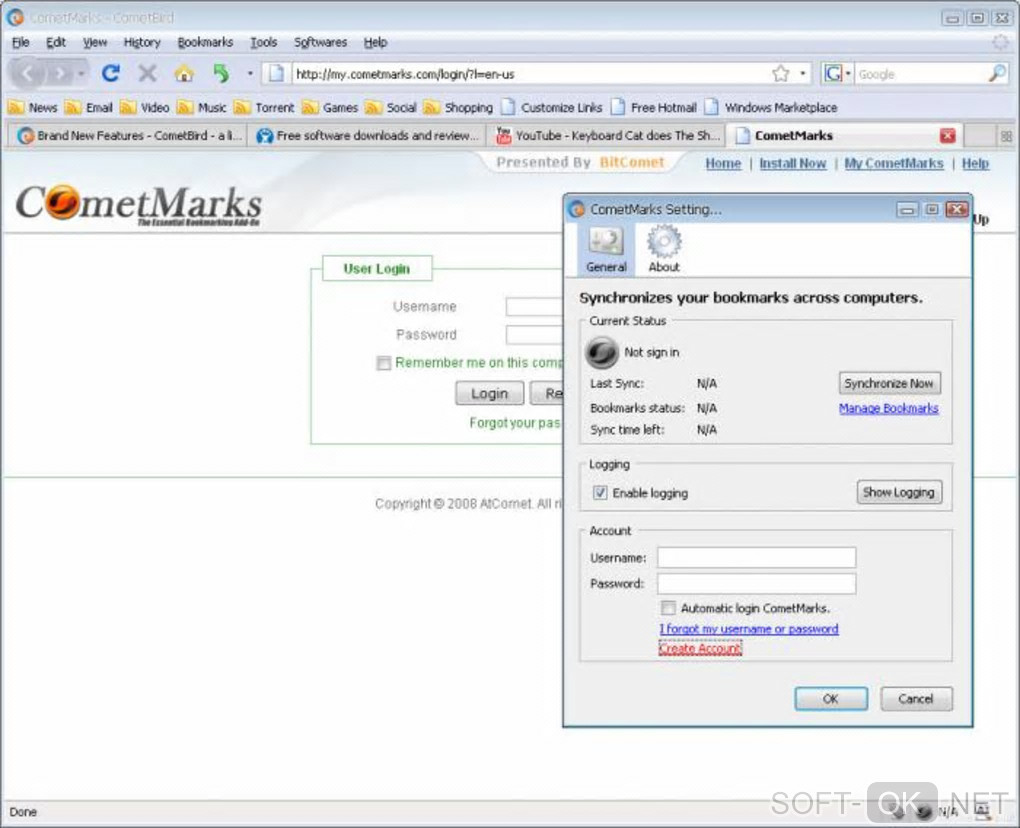Open the History menu
Screen dimensions: 1020x828
pyautogui.click(x=142, y=42)
